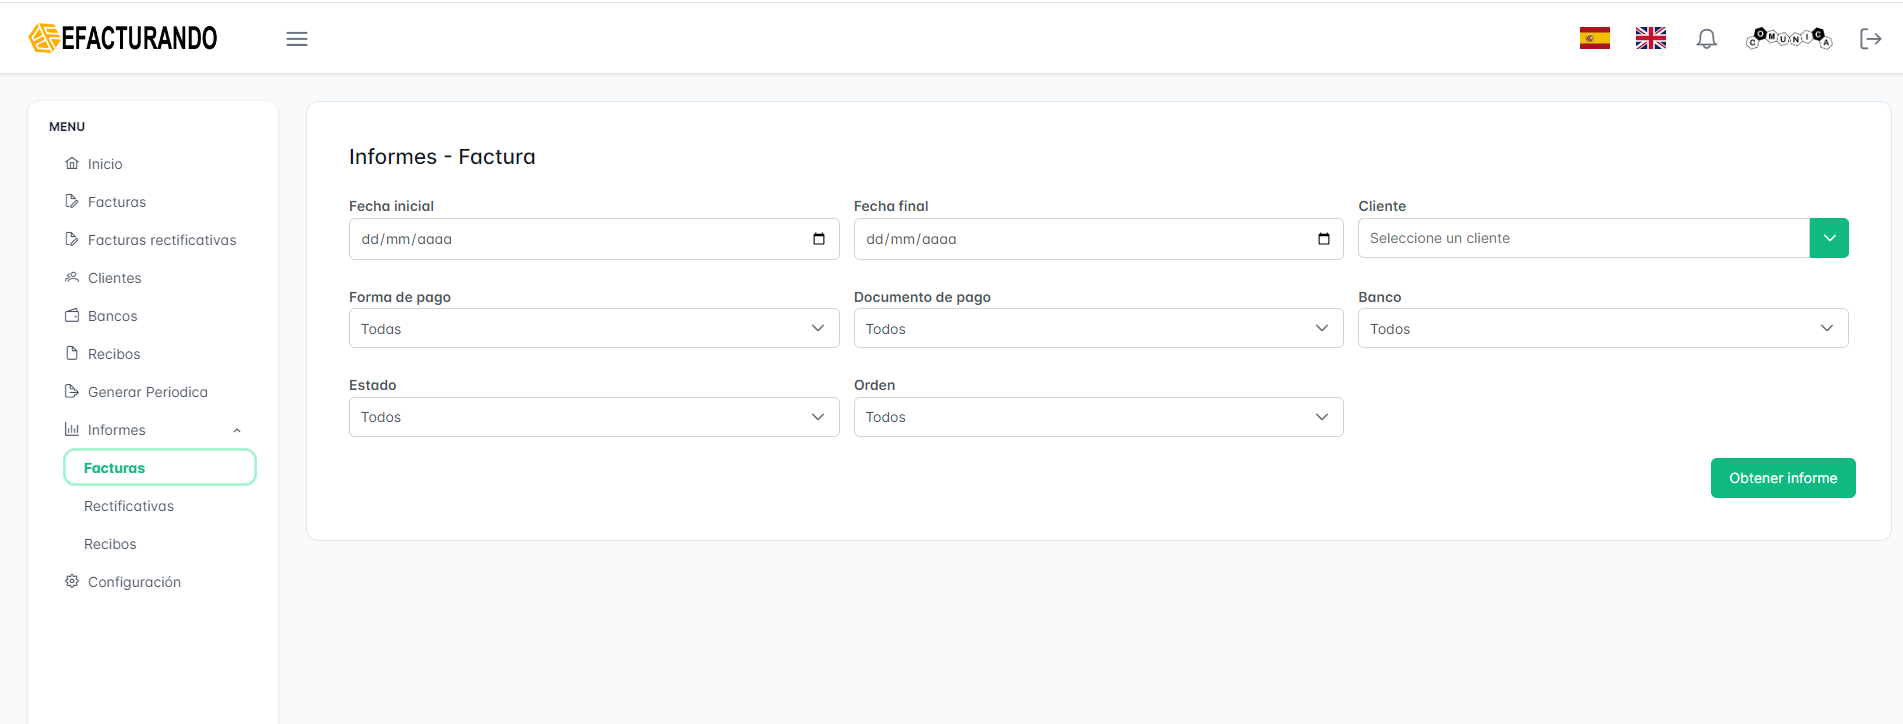Open the Orden dropdown
1903x724 pixels.
1097,417
